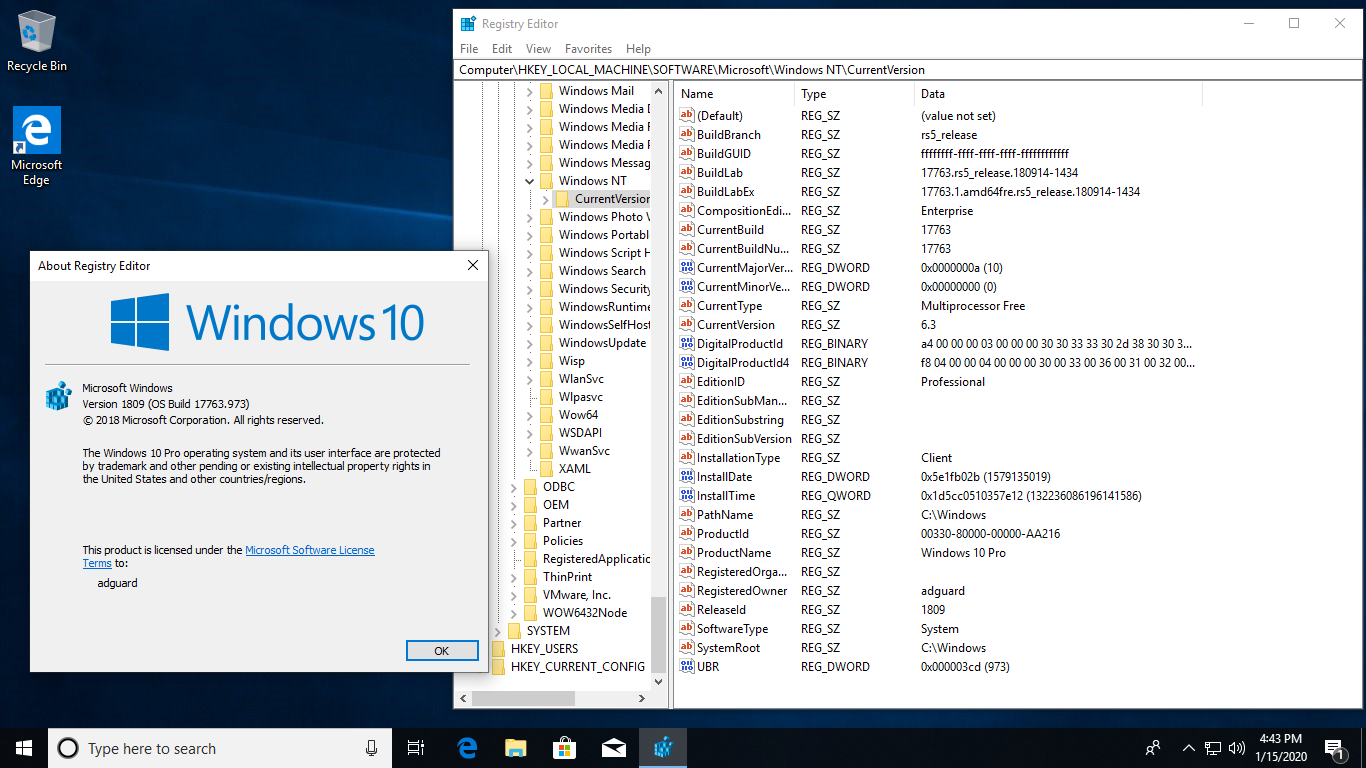Open the Action Center notification icon

pyautogui.click(x=1334, y=748)
